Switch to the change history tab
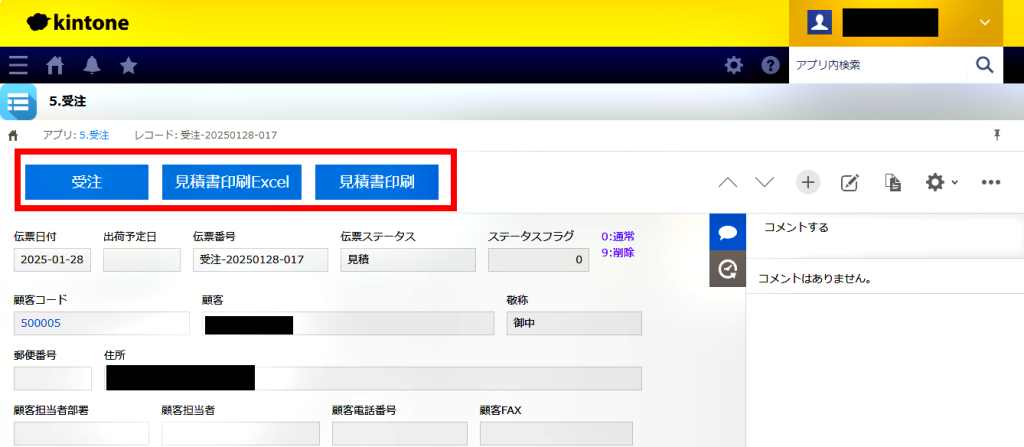This screenshot has width=1024, height=447. [728, 269]
